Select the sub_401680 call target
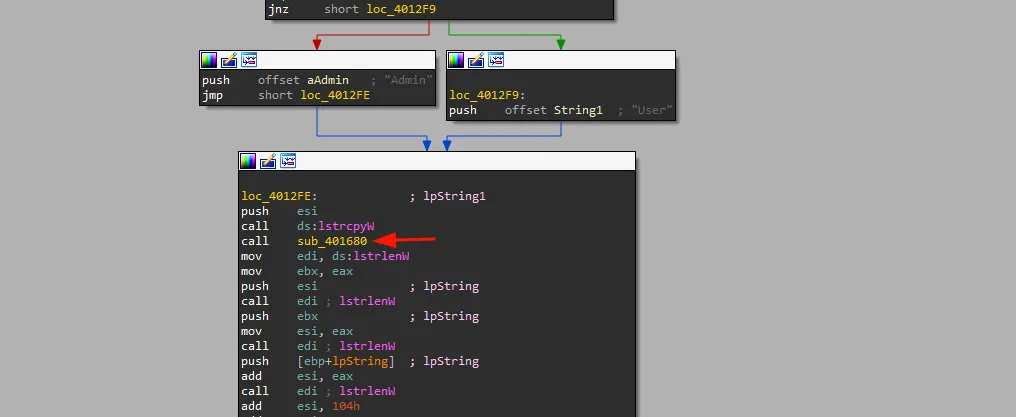 [332, 241]
